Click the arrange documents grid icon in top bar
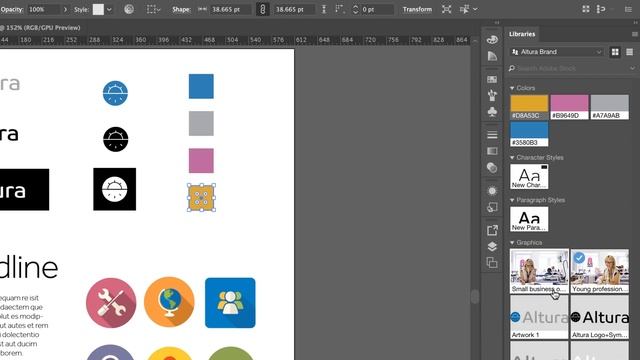Viewport: 640px width, 360px height. click(586, 9)
